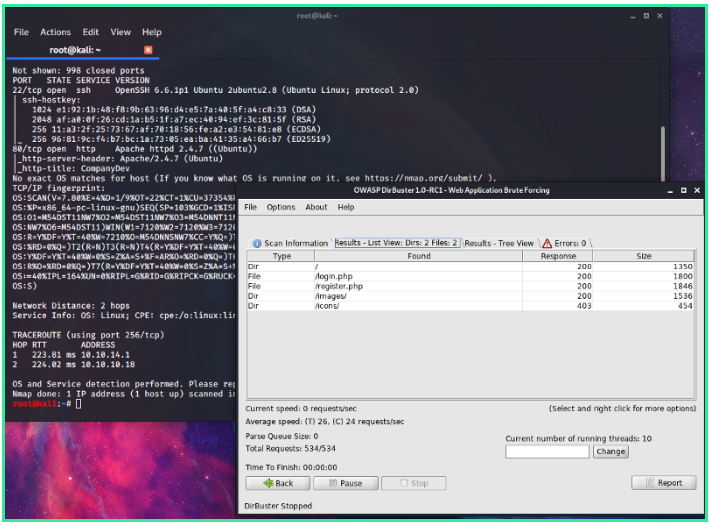
Task: Sort results by the Response column
Action: pos(558,256)
